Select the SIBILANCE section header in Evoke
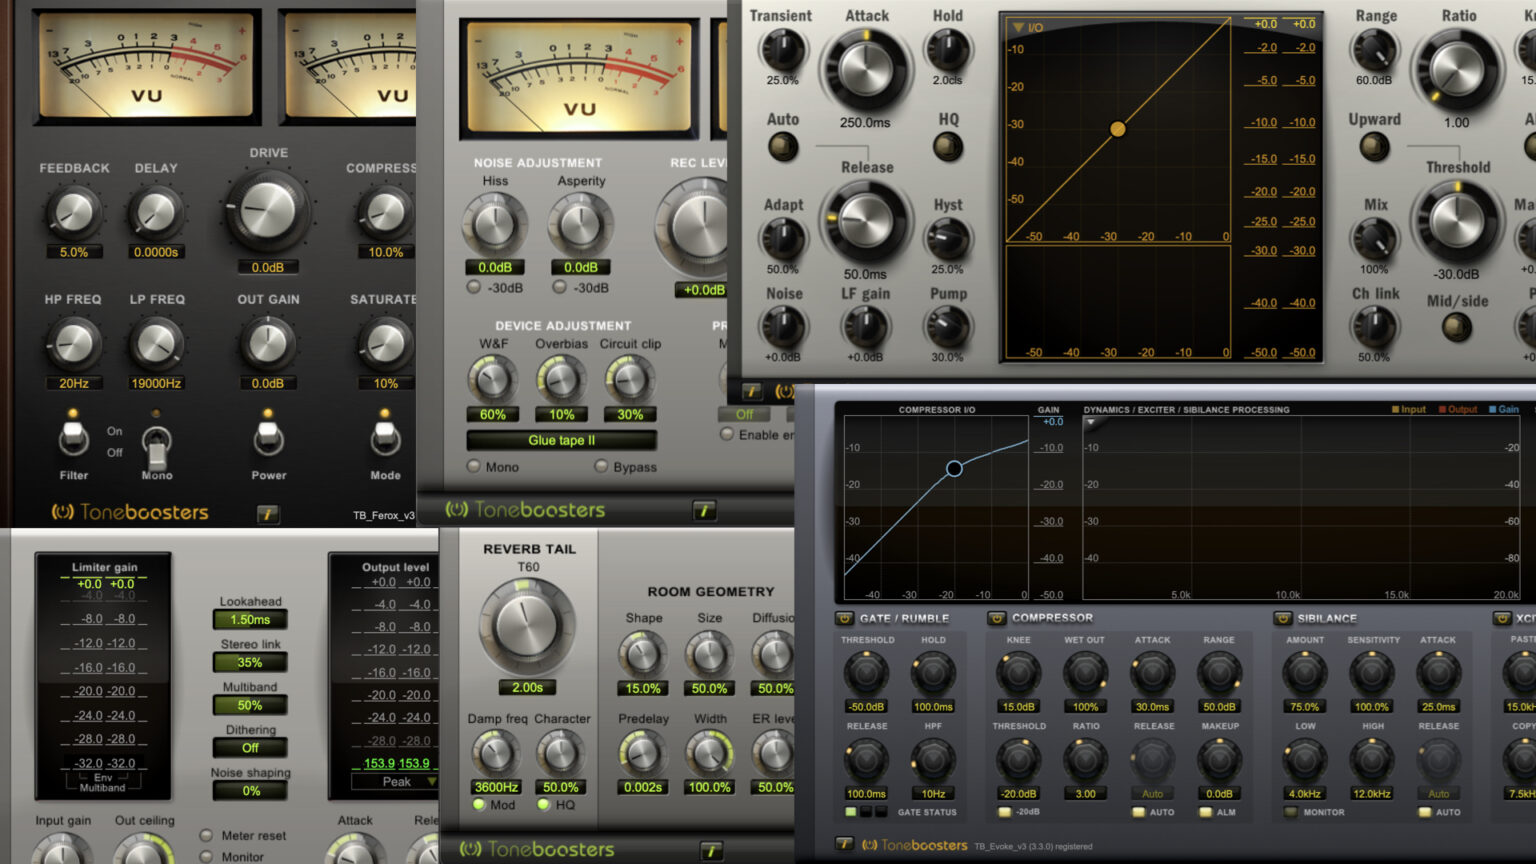1536x864 pixels. 1326,618
